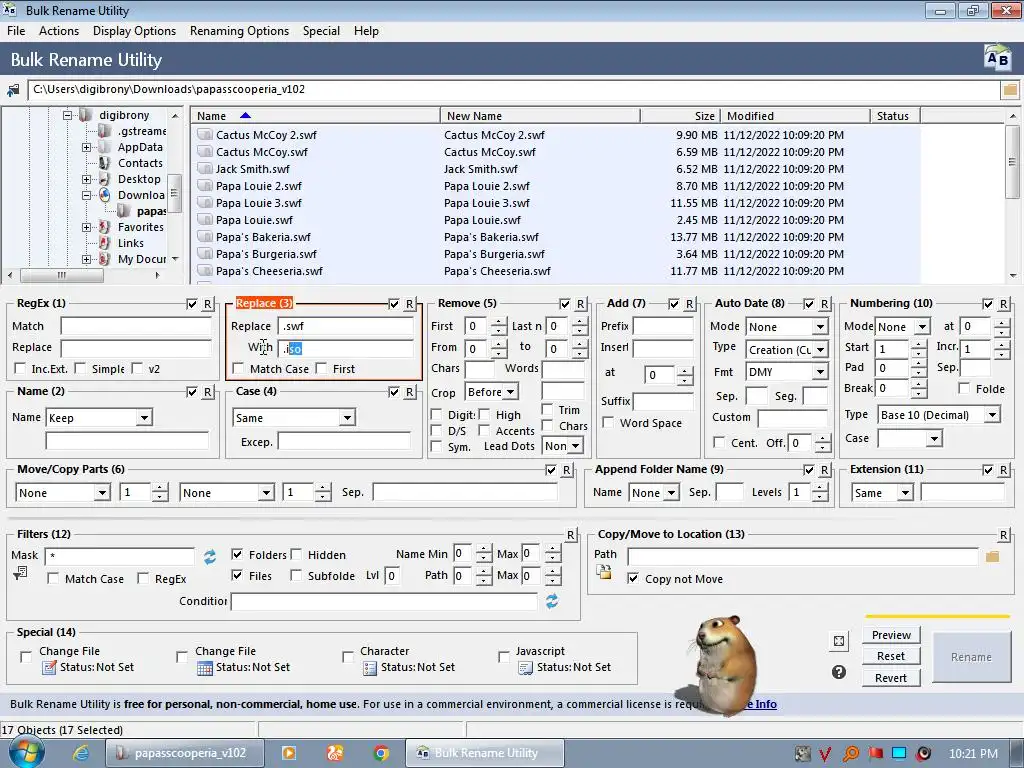Click the R reset button in RegEx (1)
Screen dimensions: 1024x768
[x=207, y=304]
